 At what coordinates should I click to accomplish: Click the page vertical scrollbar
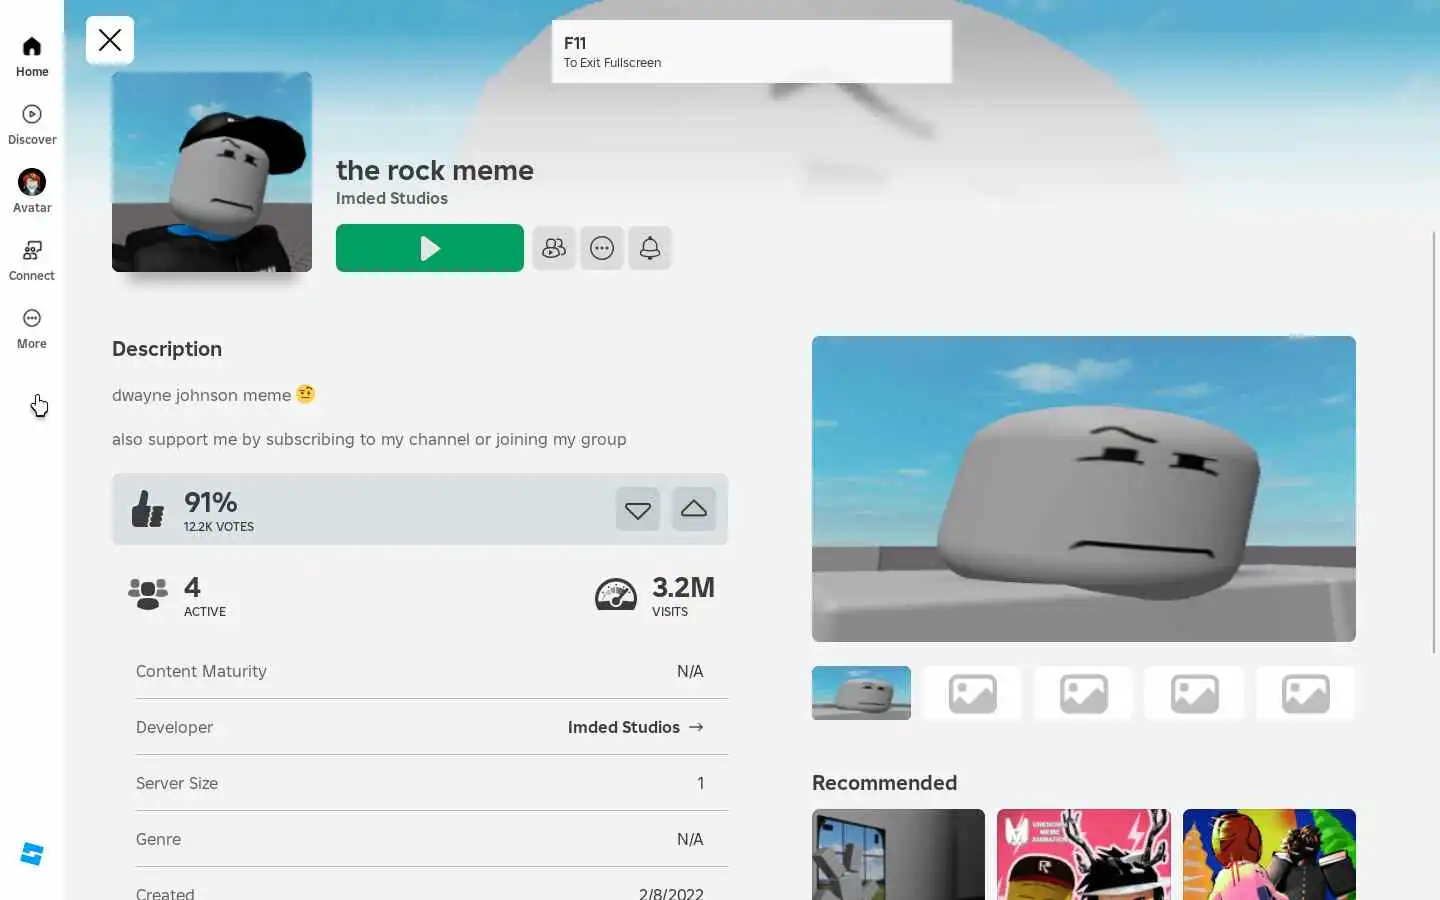tap(1434, 441)
